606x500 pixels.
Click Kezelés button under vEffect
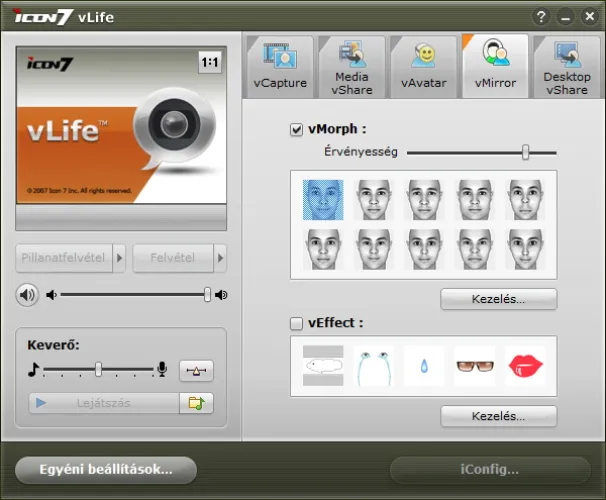click(x=499, y=416)
